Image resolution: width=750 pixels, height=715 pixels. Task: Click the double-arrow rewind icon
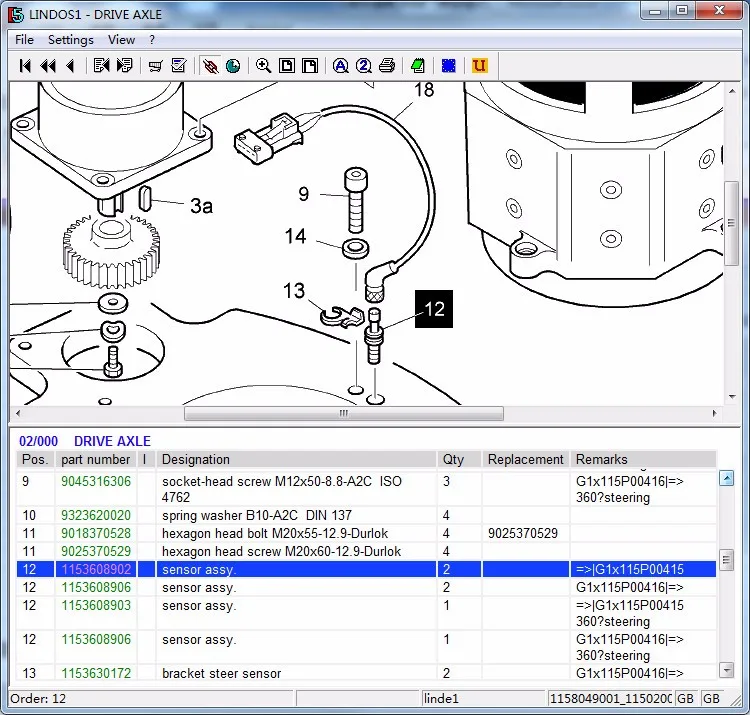[48, 66]
